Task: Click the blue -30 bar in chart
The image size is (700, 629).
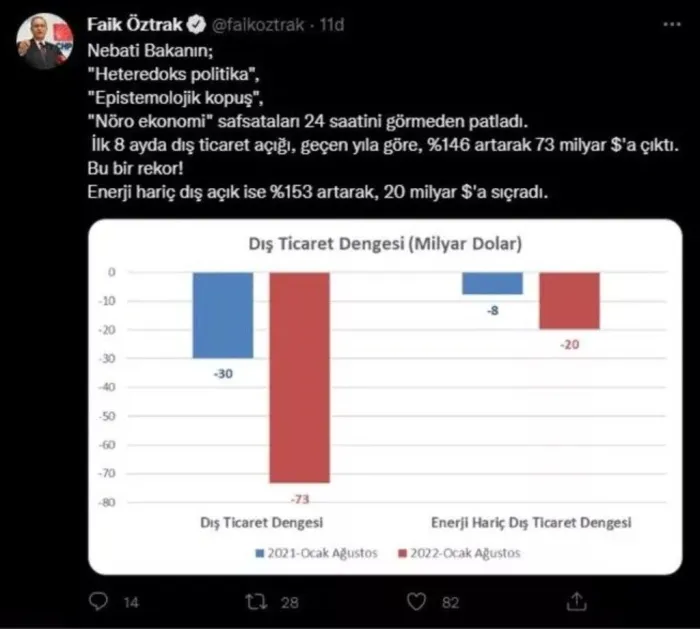Action: pyautogui.click(x=223, y=315)
